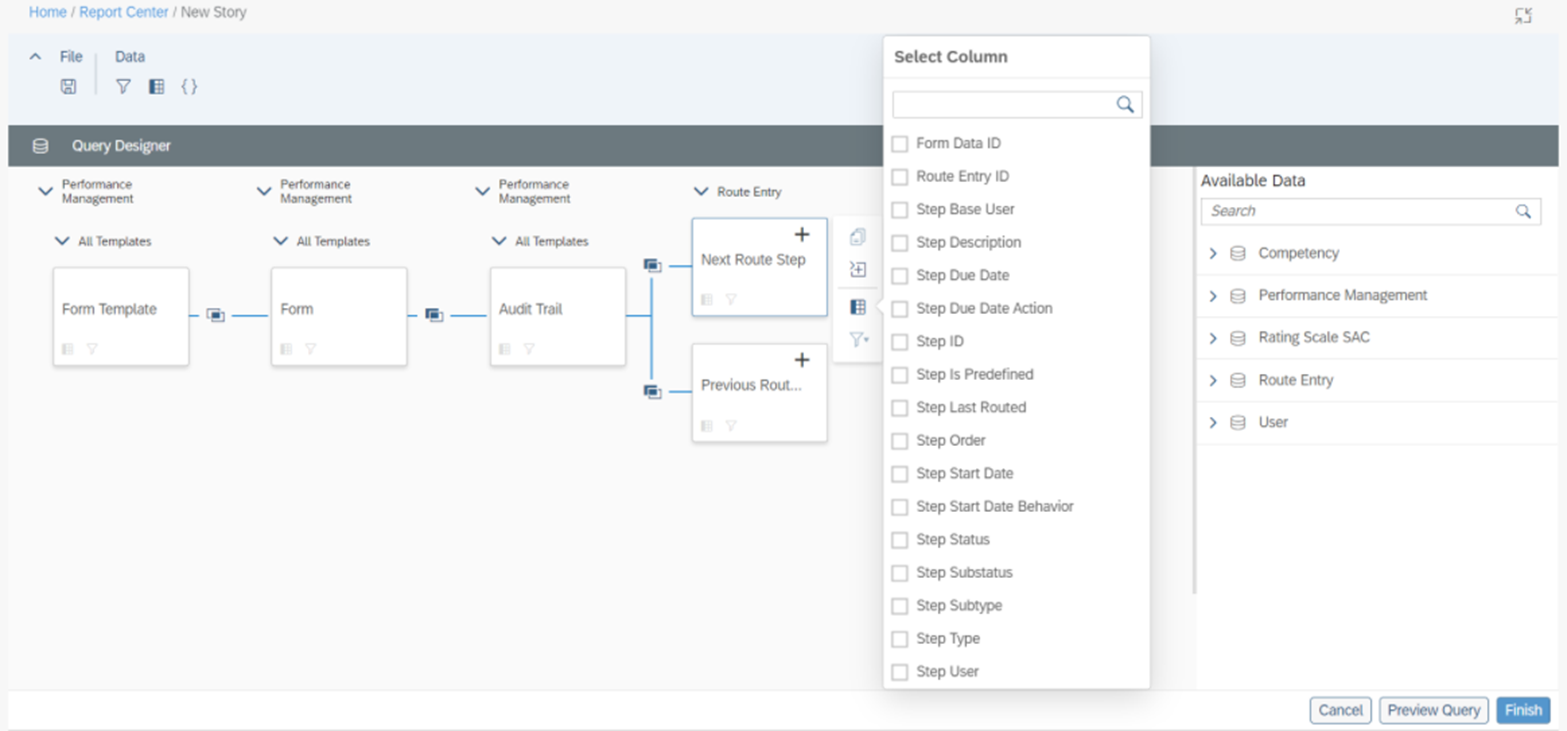Click the join icon between Form and Audit Trail
Viewport: 1567px width, 731px height.
[x=434, y=315]
